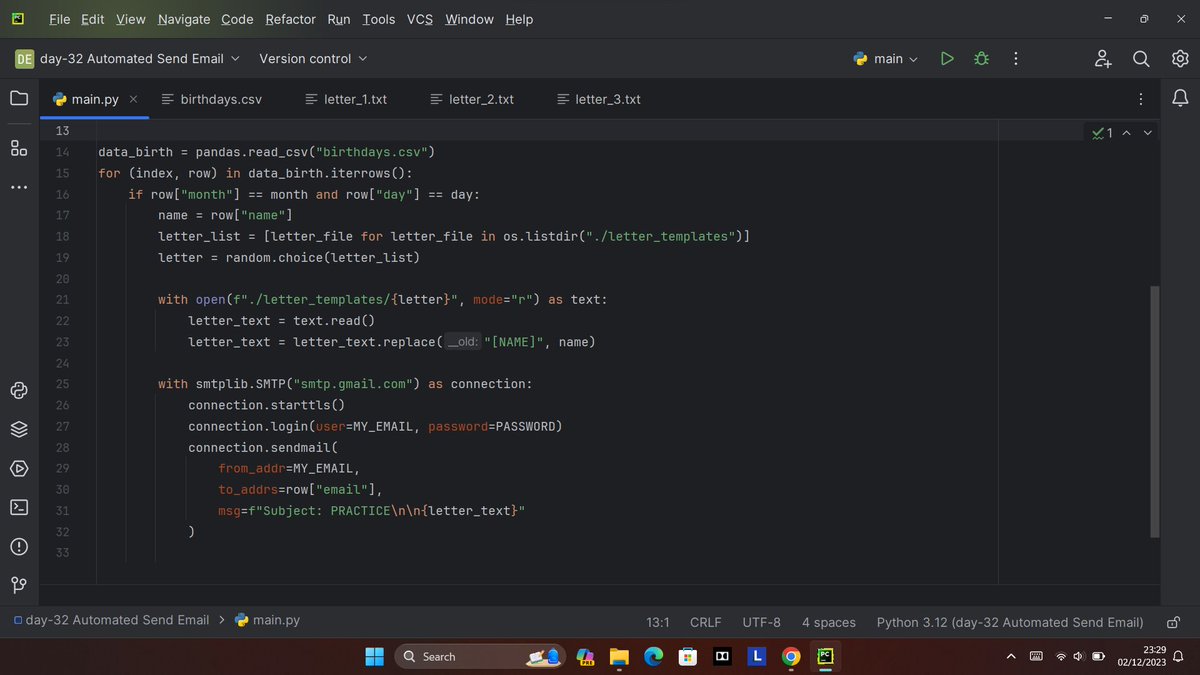Open Search Everywhere magnifier icon
Viewport: 1200px width, 675px height.
tap(1141, 59)
